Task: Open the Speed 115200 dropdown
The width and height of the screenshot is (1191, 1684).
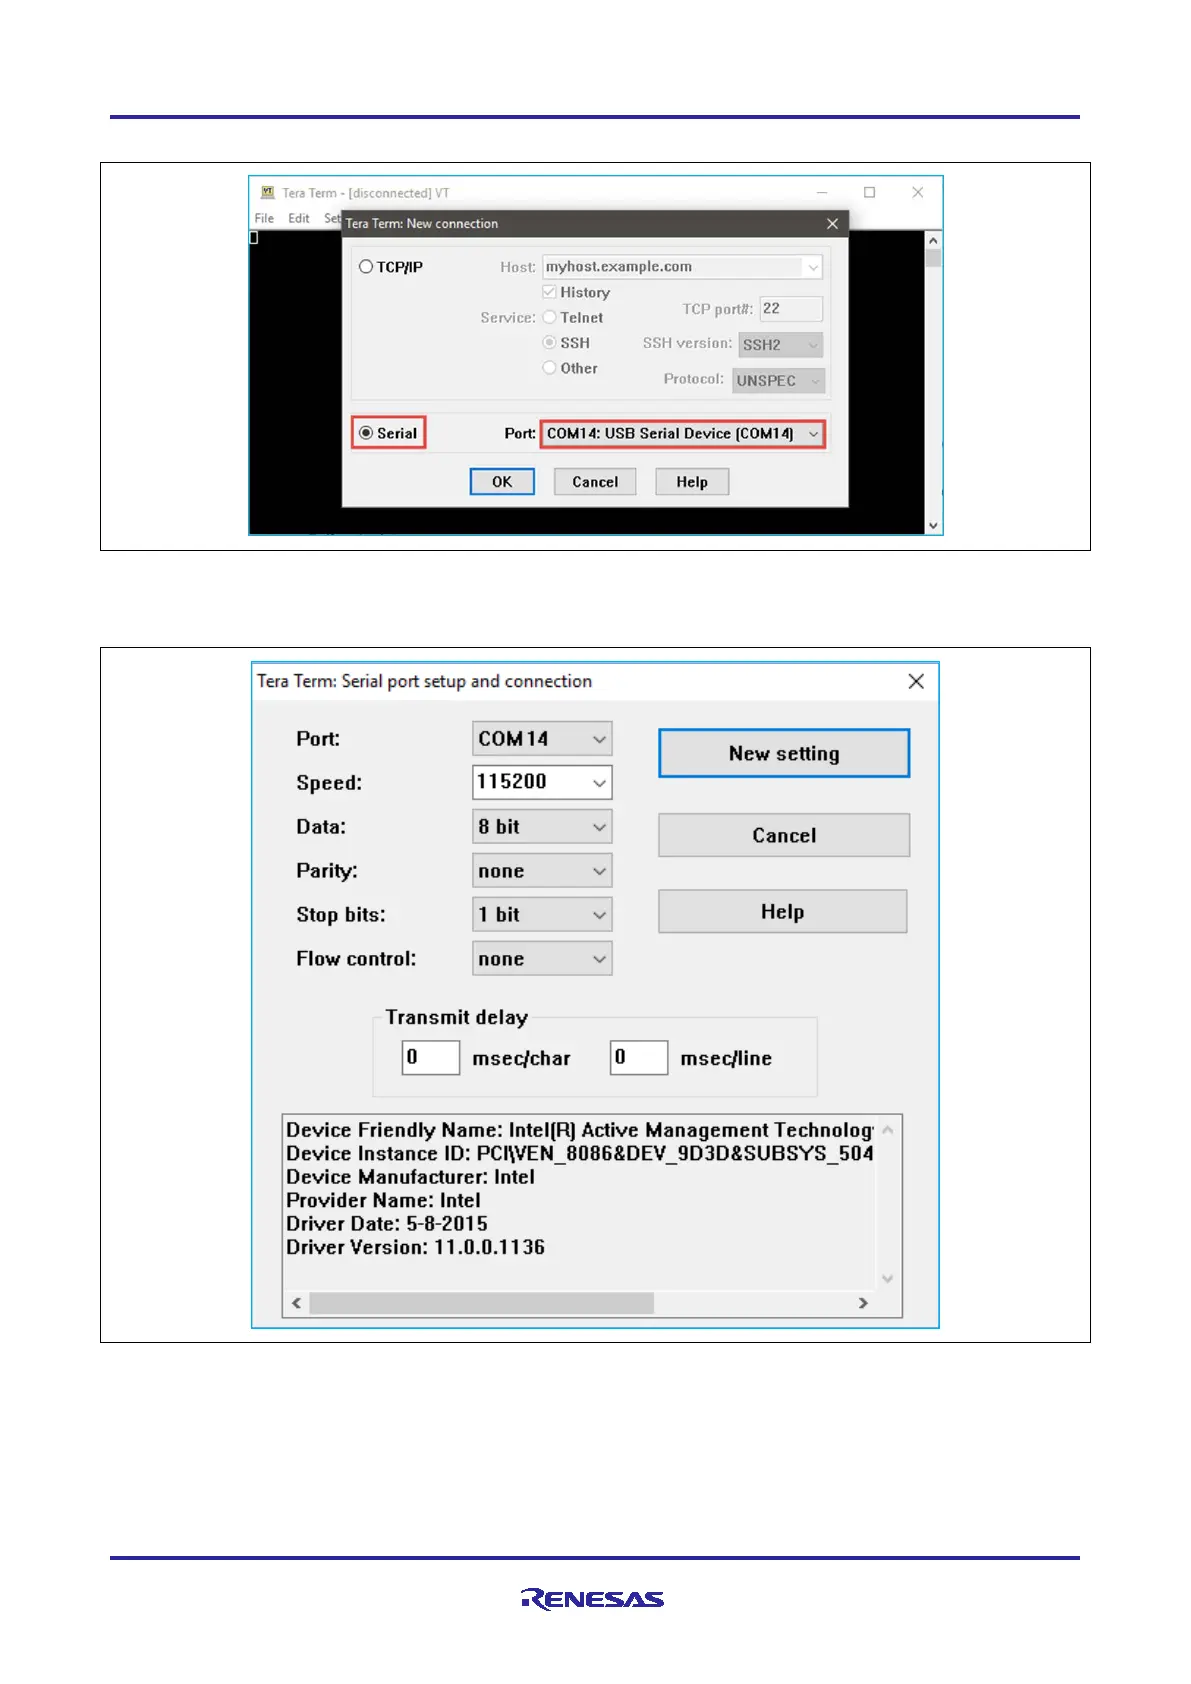Action: coord(599,783)
